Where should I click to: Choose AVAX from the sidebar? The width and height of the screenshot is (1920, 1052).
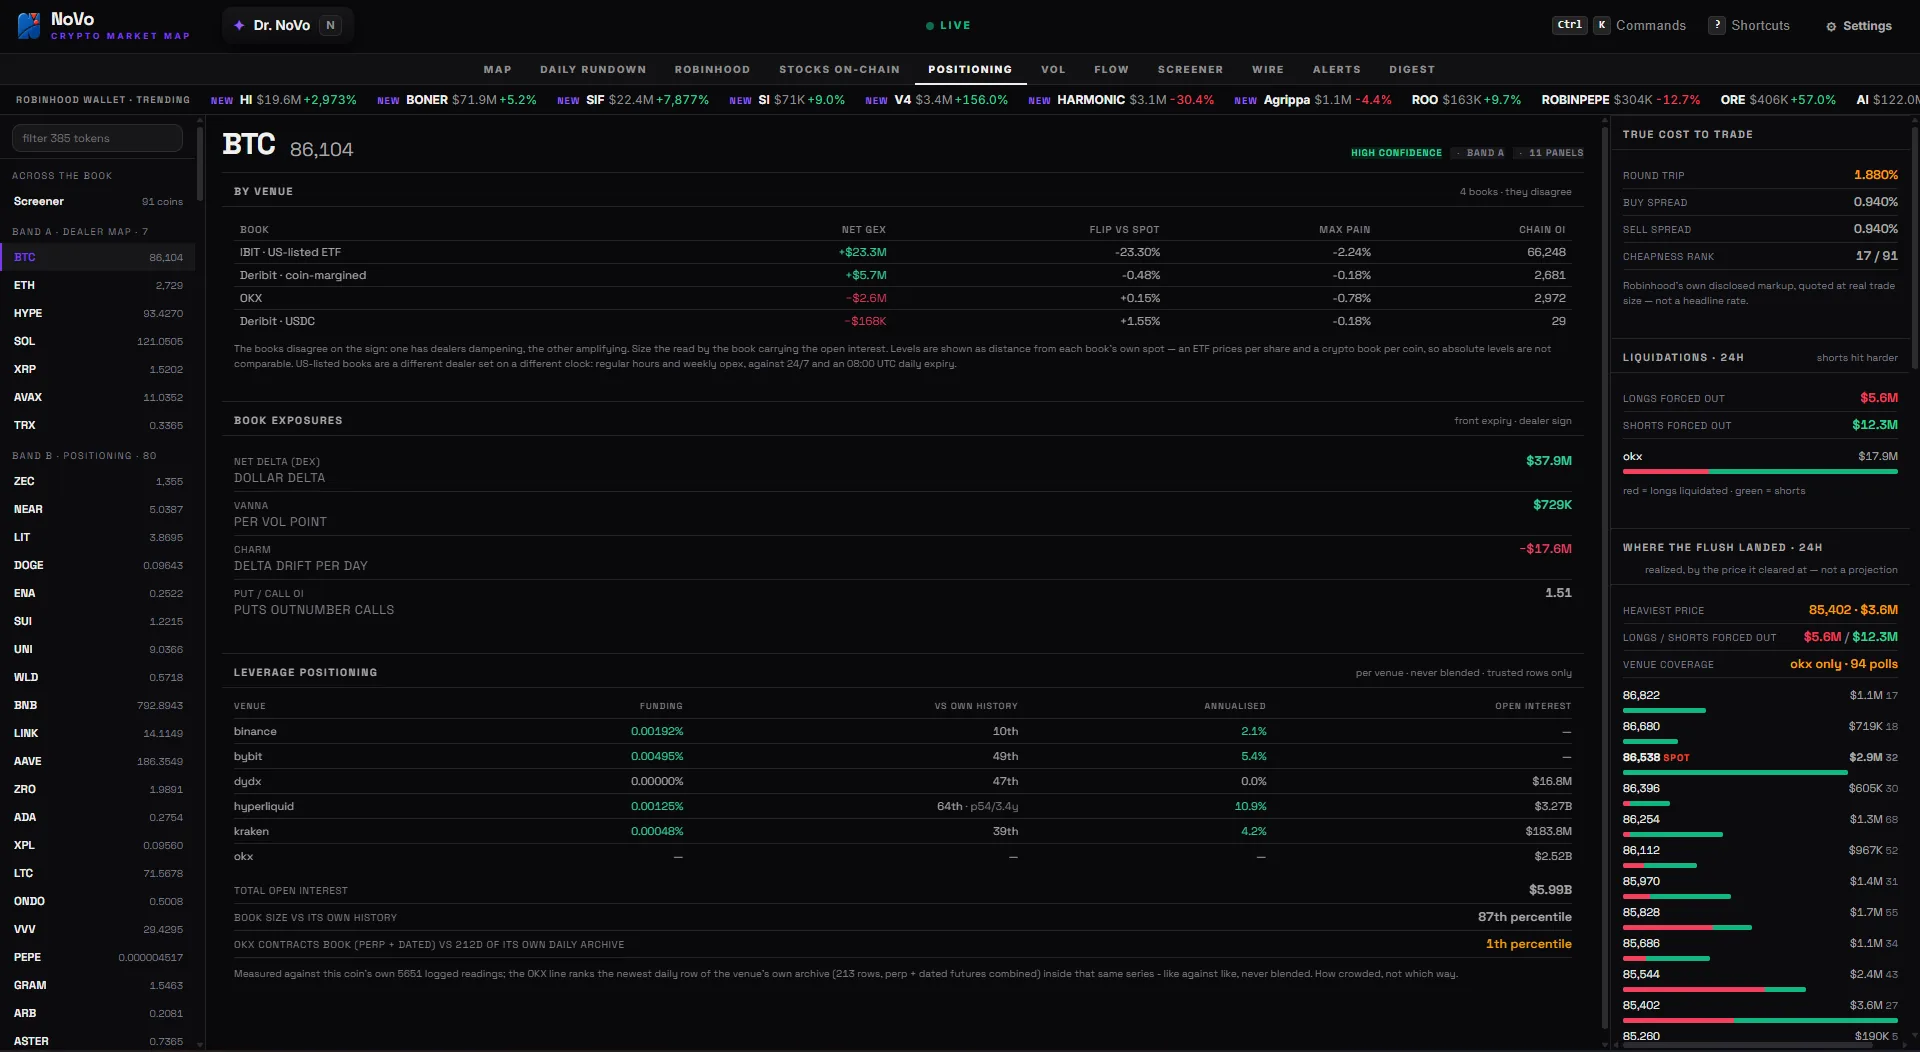[98, 397]
